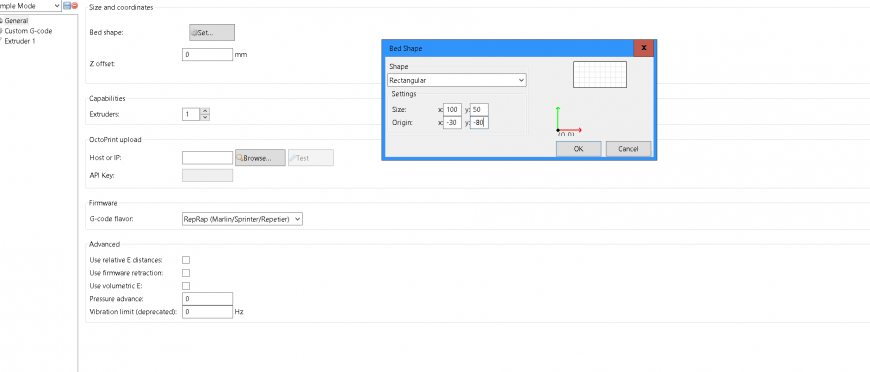
Task: Focus the API Key field
Action: (x=207, y=175)
